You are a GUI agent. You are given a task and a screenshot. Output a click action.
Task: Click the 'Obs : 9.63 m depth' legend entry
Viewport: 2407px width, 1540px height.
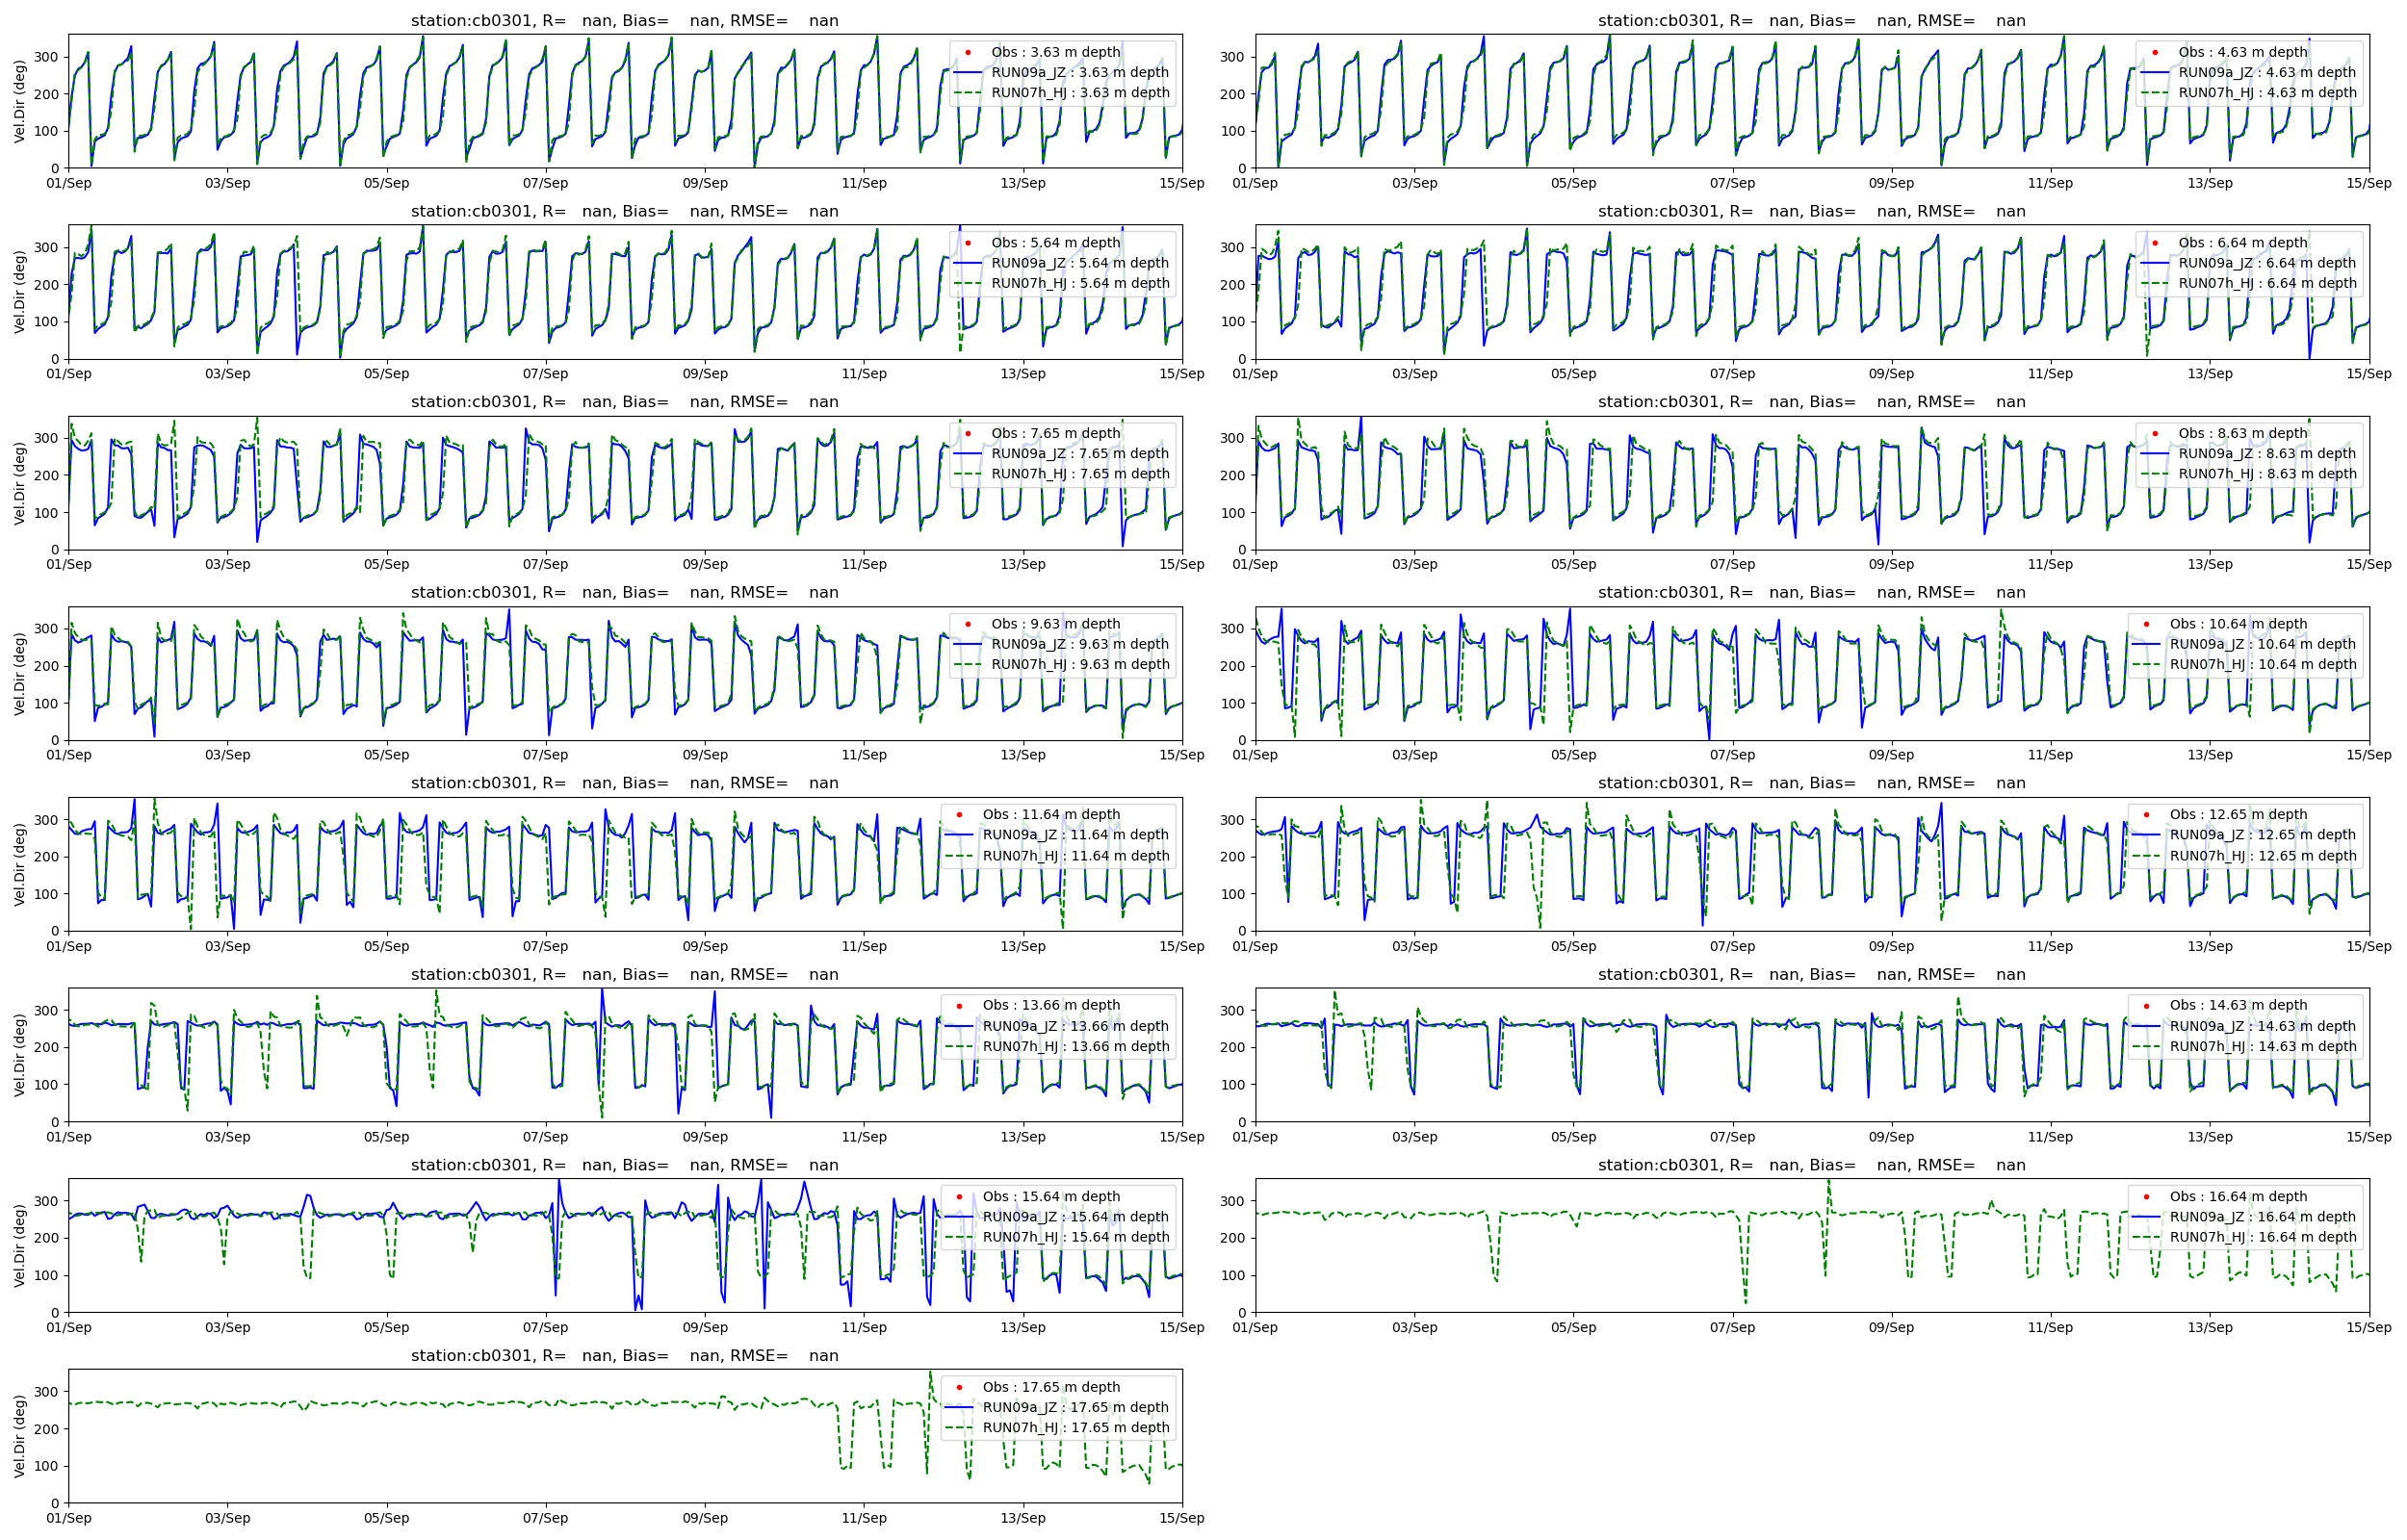point(1055,624)
